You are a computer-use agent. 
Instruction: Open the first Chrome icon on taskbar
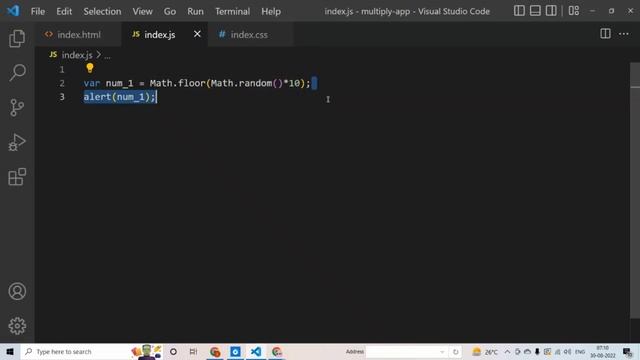(215, 351)
